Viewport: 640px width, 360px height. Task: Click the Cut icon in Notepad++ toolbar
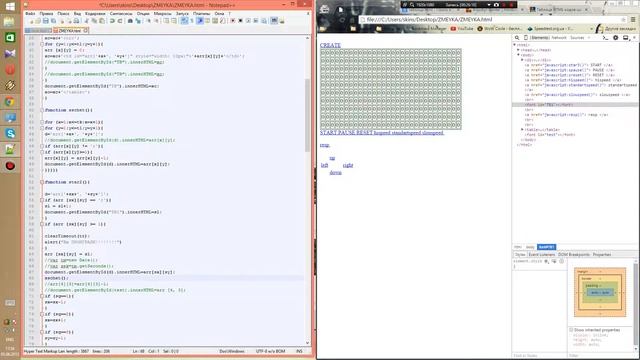pyautogui.click(x=87, y=21)
